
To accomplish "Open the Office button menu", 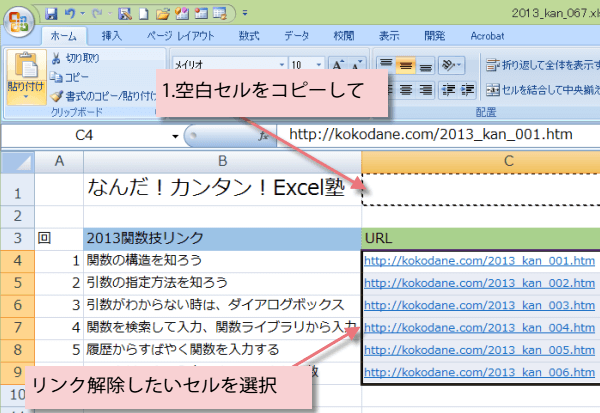I will pyautogui.click(x=19, y=21).
